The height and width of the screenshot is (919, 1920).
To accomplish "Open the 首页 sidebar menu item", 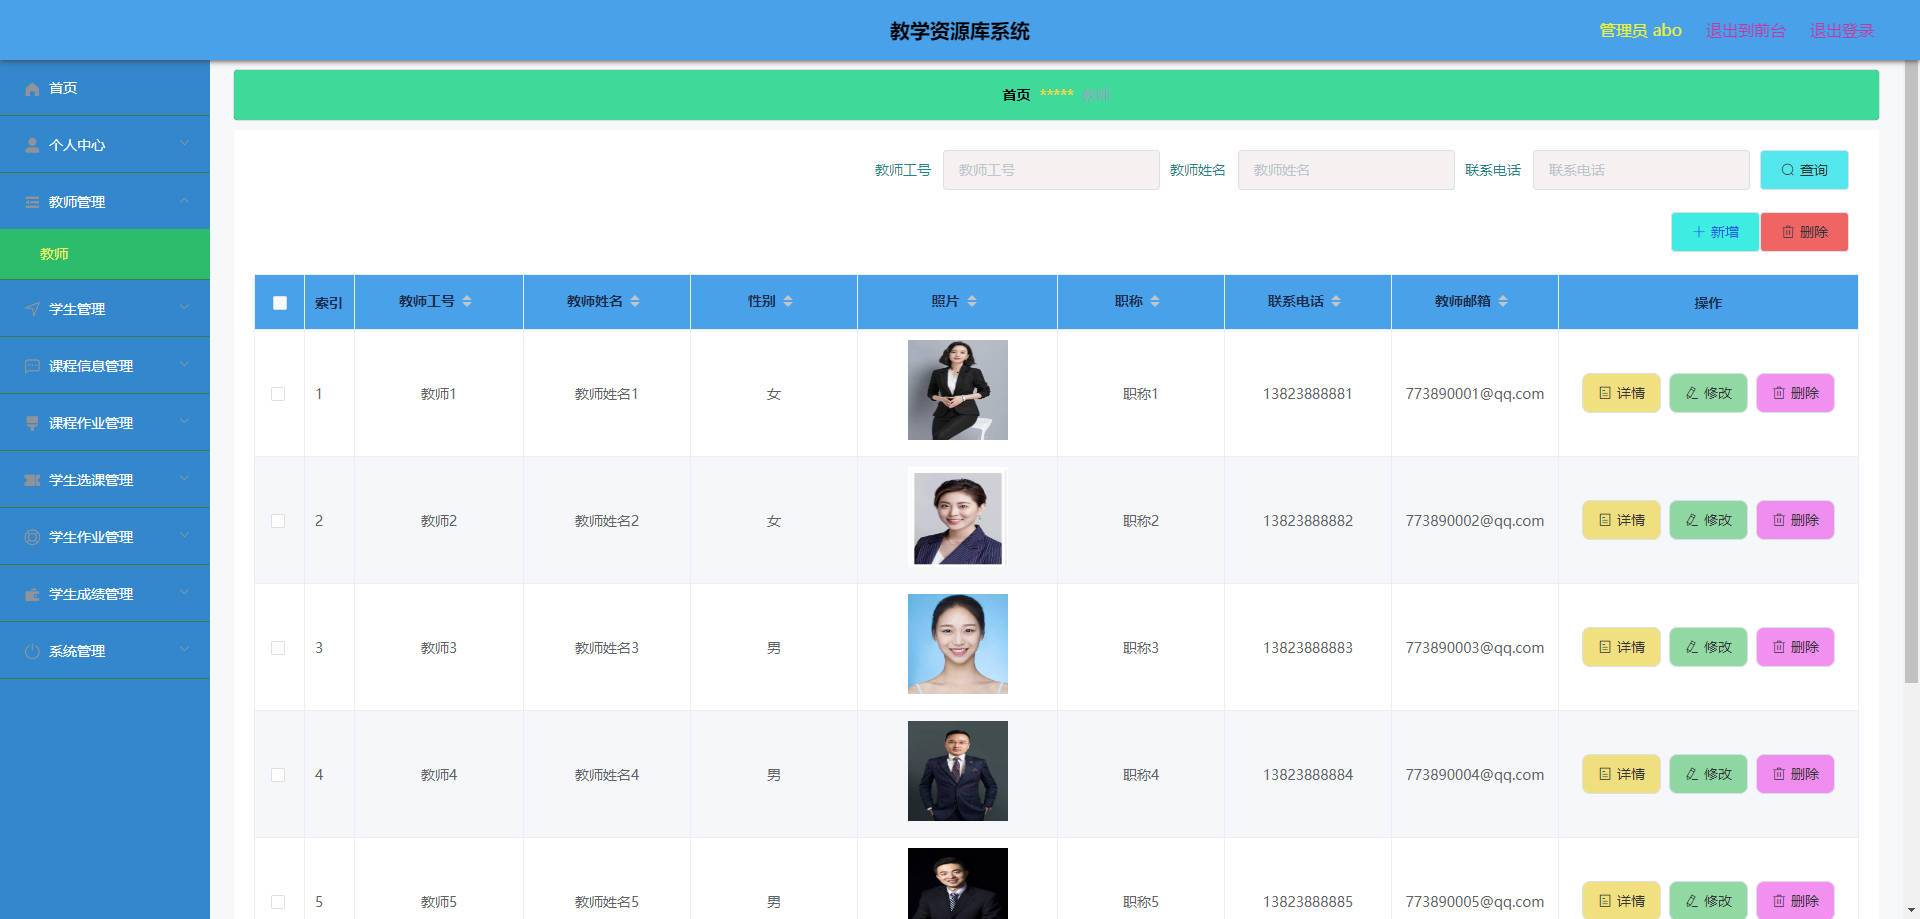I will pyautogui.click(x=105, y=88).
